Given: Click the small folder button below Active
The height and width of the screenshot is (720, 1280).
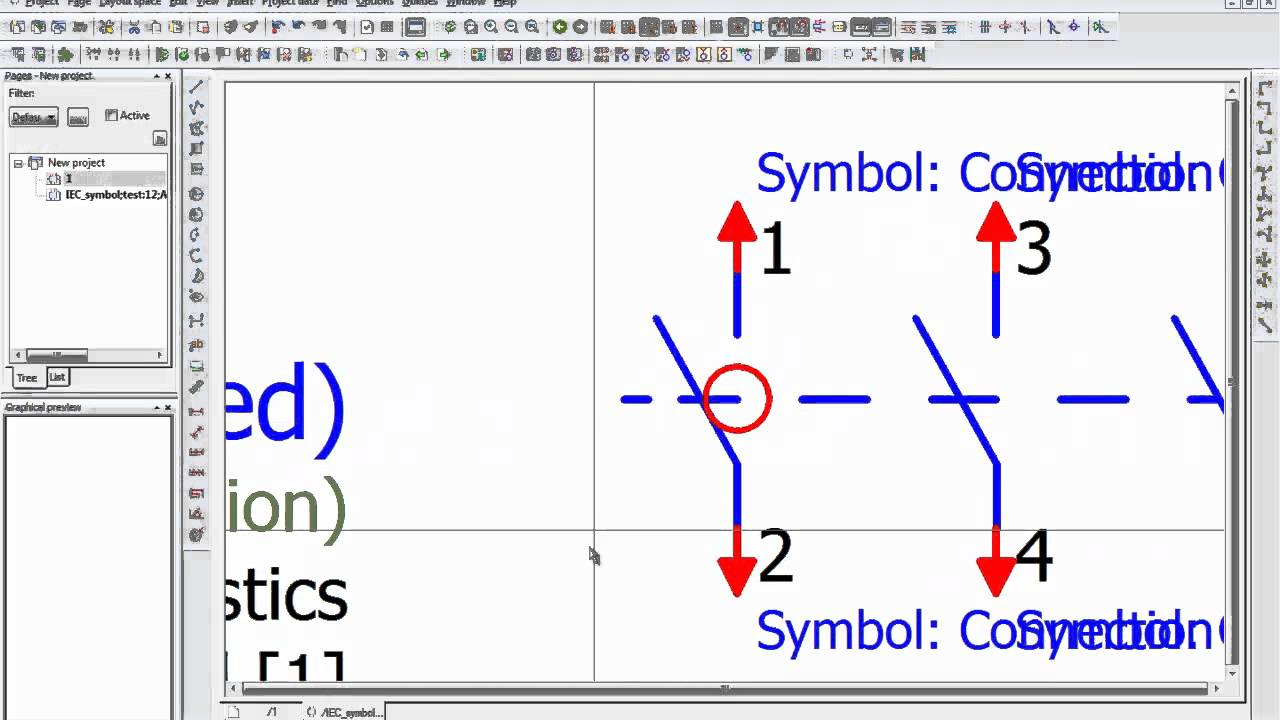Looking at the screenshot, I should tap(159, 139).
